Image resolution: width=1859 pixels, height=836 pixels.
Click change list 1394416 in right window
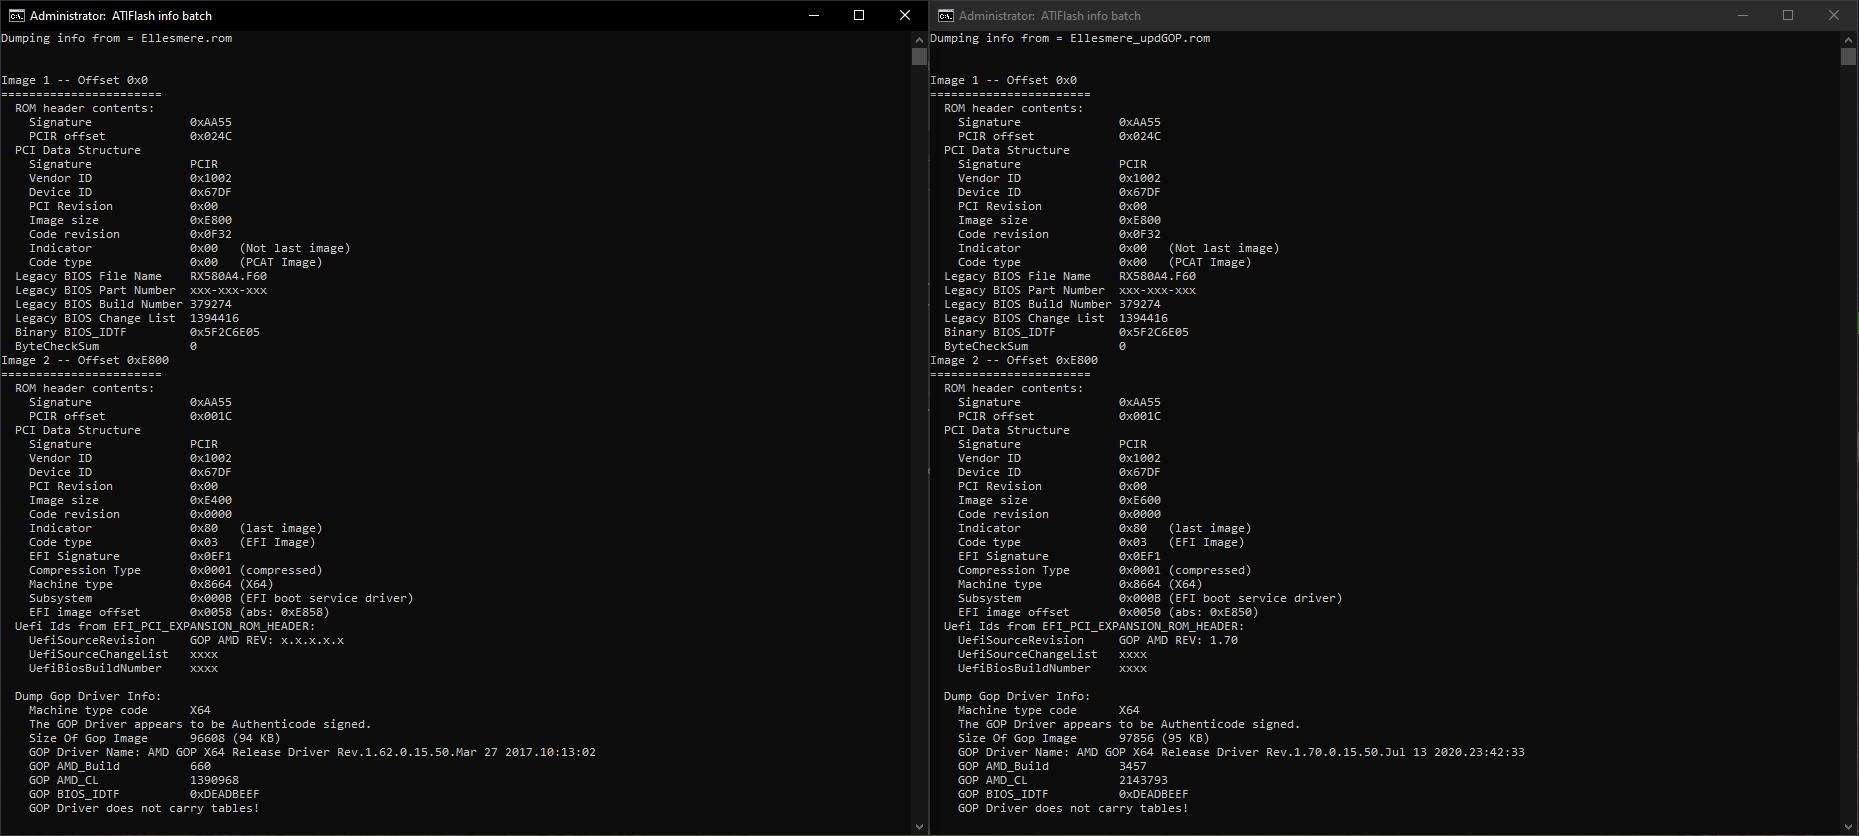click(x=1144, y=318)
